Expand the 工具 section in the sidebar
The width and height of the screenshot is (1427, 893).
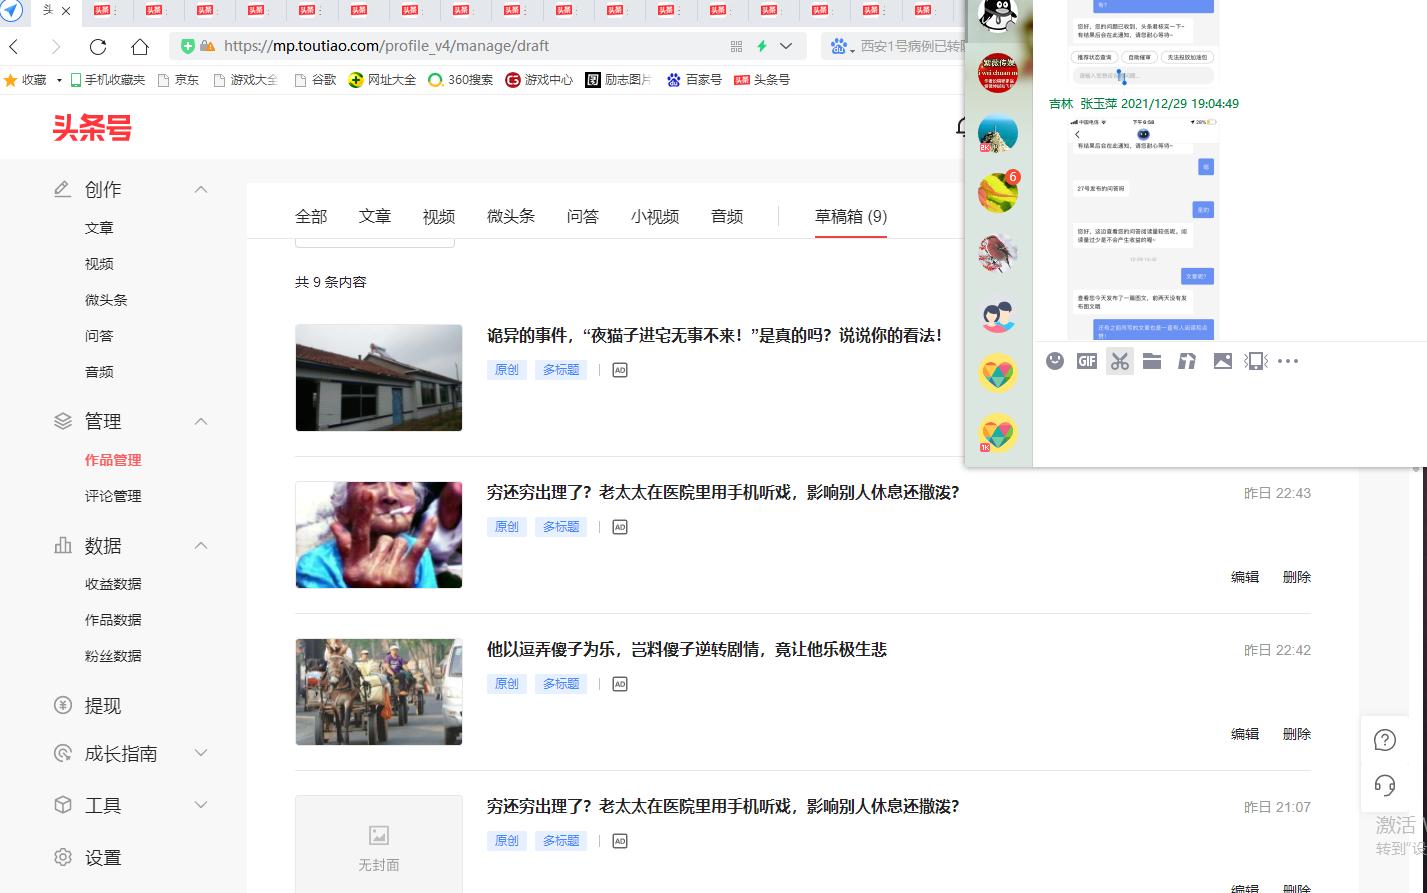click(x=200, y=804)
